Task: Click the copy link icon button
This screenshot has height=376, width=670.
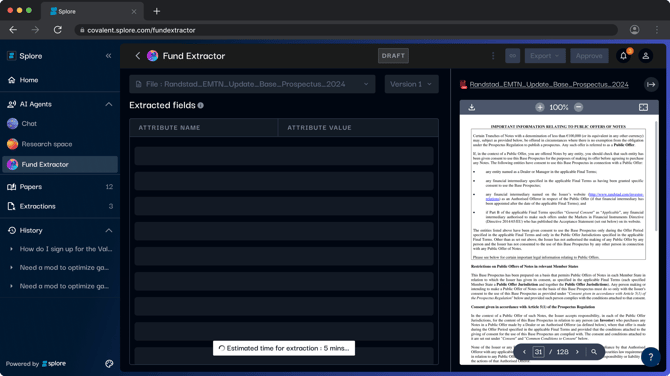Action: tap(512, 56)
